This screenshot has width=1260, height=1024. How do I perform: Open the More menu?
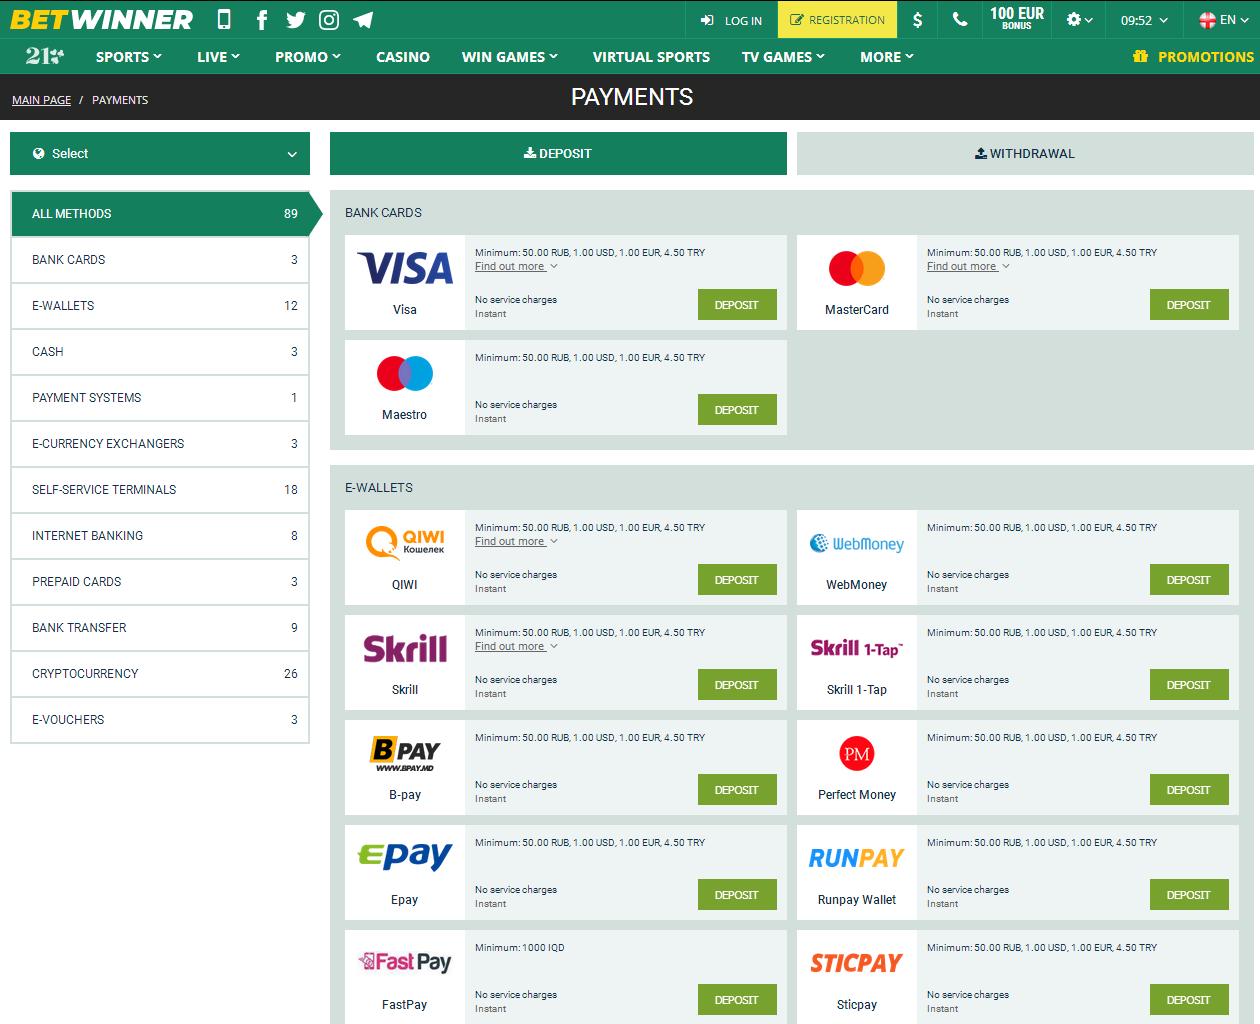(x=887, y=57)
